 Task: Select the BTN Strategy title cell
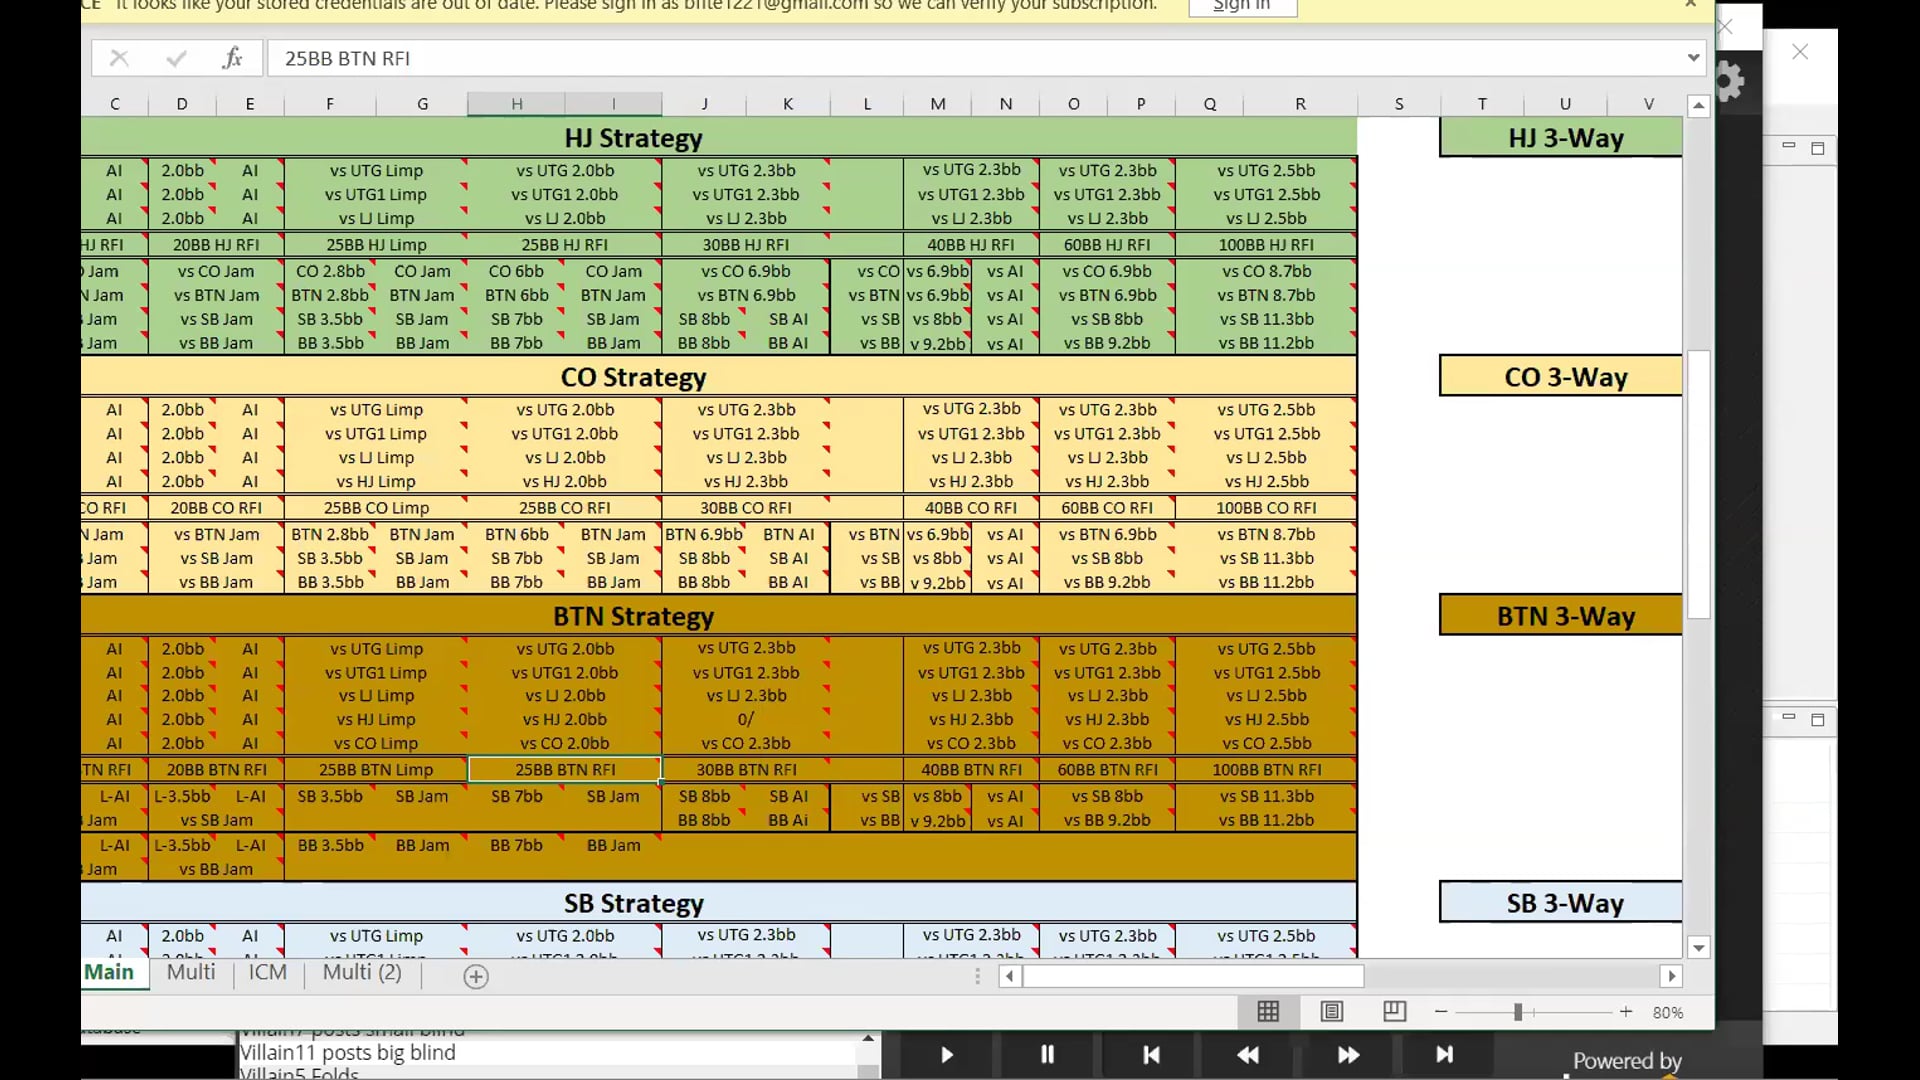(x=633, y=616)
